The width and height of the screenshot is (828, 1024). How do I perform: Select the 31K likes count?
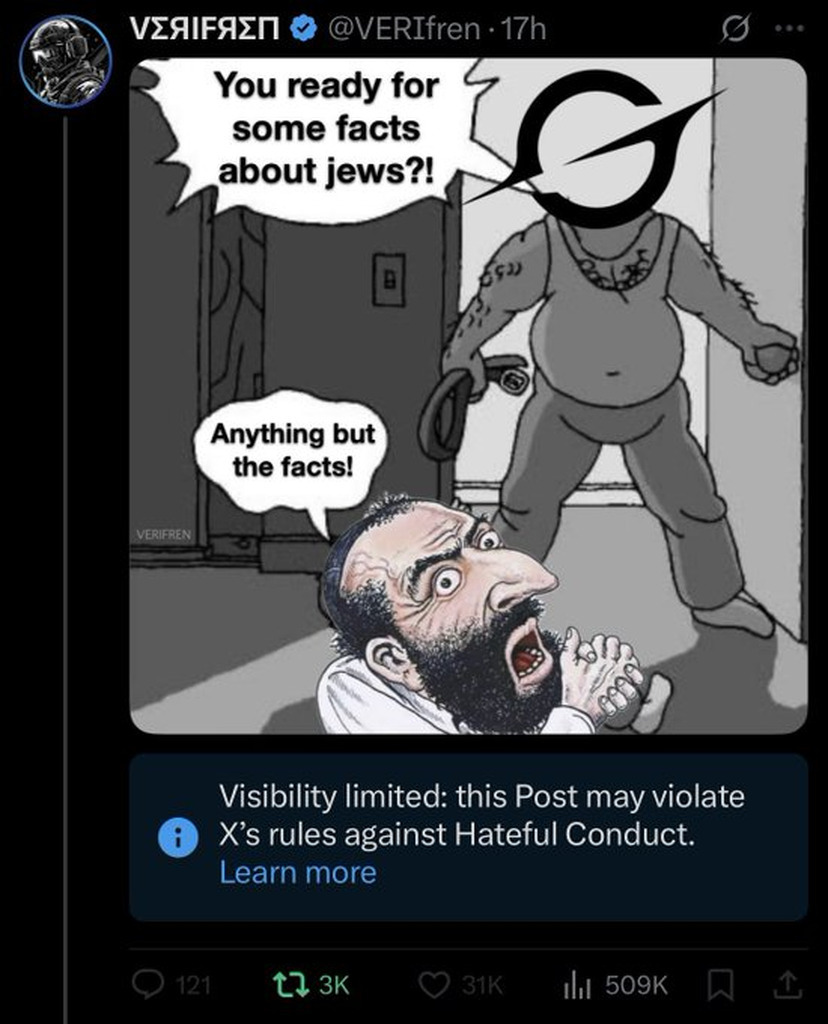click(483, 985)
